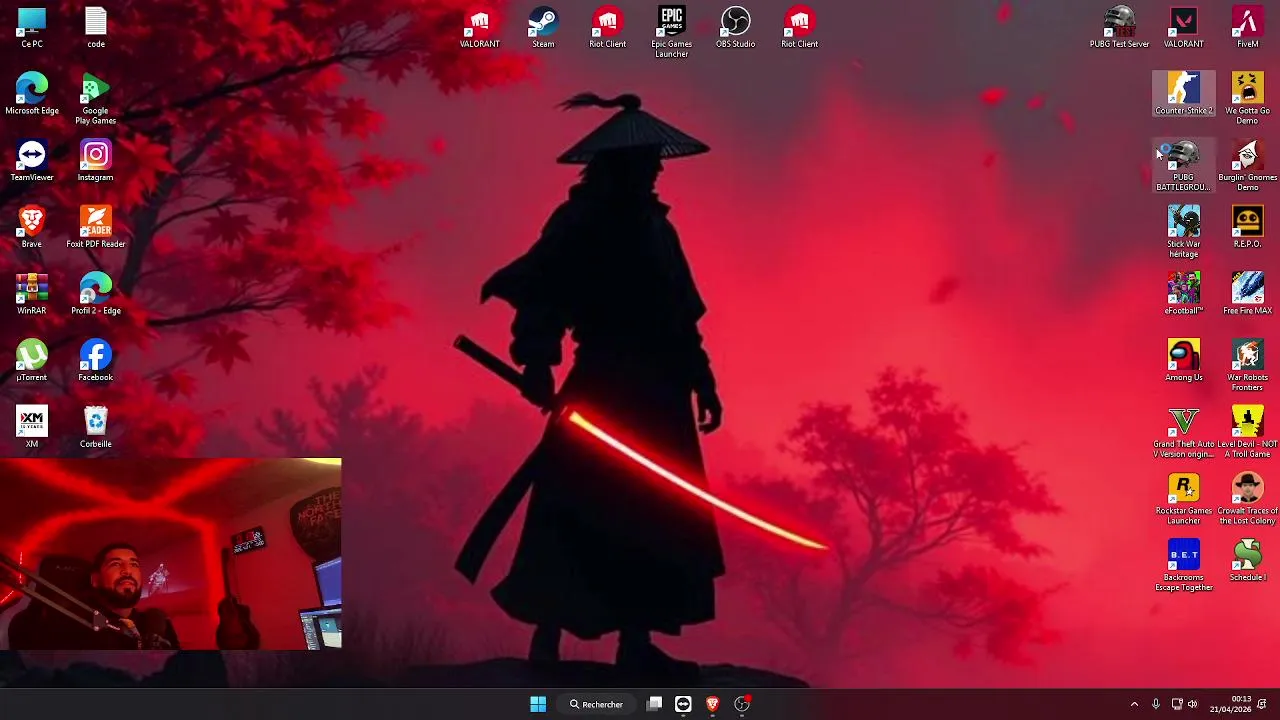1280x720 pixels.
Task: Click the webcam overlay thumbnail
Action: (x=170, y=554)
